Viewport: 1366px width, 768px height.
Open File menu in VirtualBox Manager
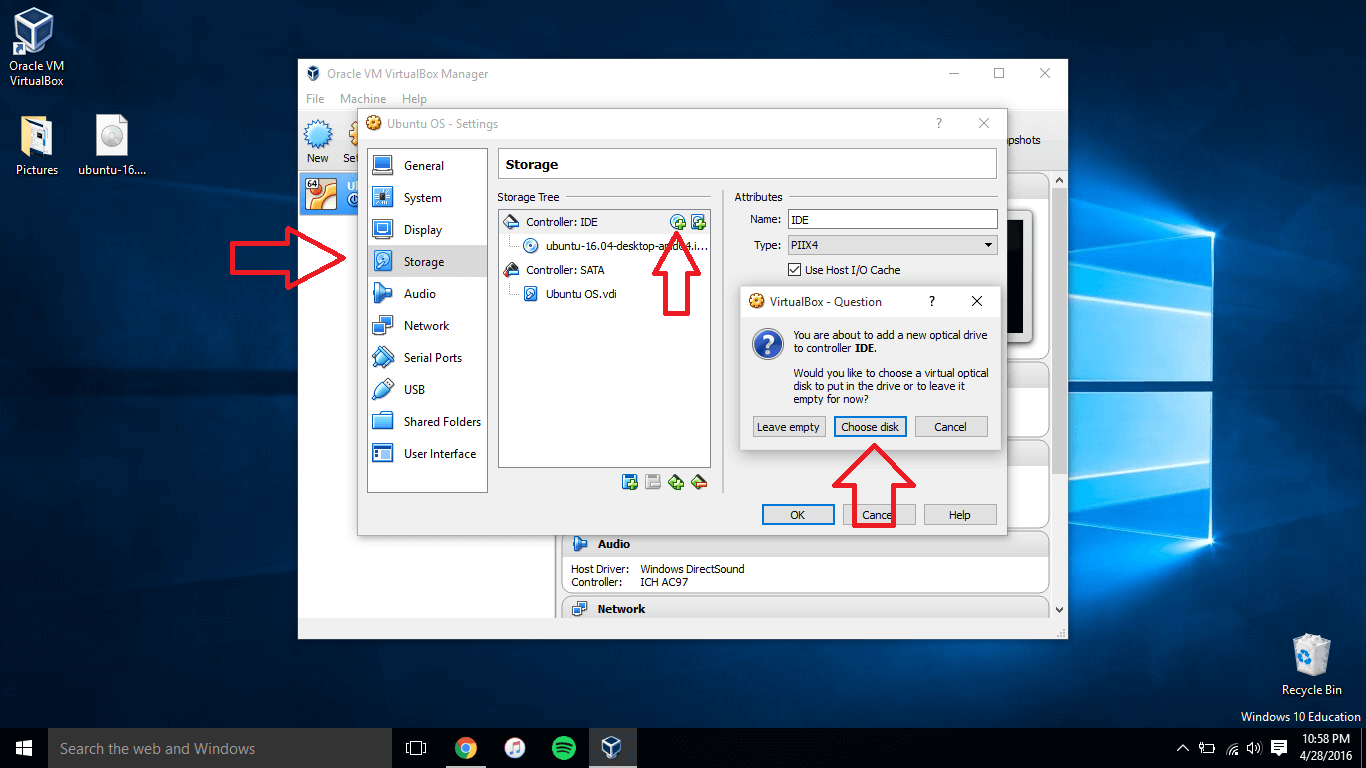tap(315, 99)
